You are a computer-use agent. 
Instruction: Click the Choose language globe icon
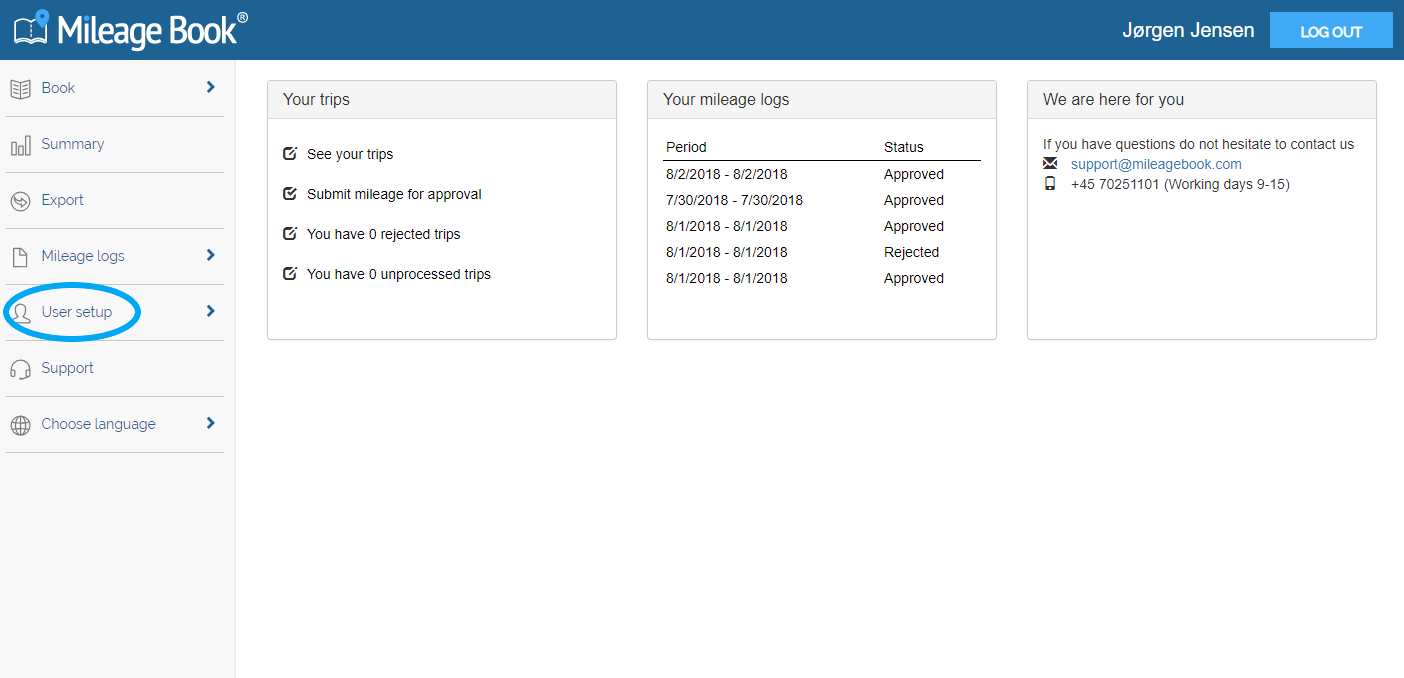[20, 425]
